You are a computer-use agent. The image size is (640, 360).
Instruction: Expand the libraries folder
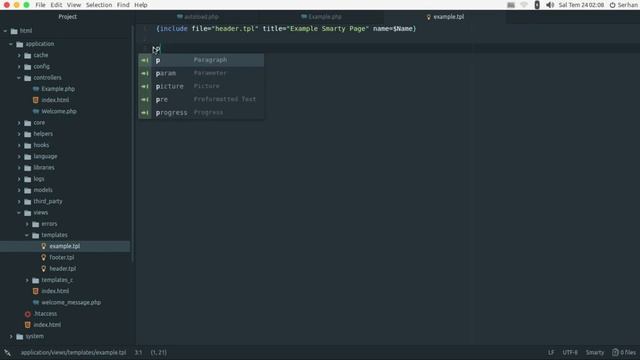point(19,168)
